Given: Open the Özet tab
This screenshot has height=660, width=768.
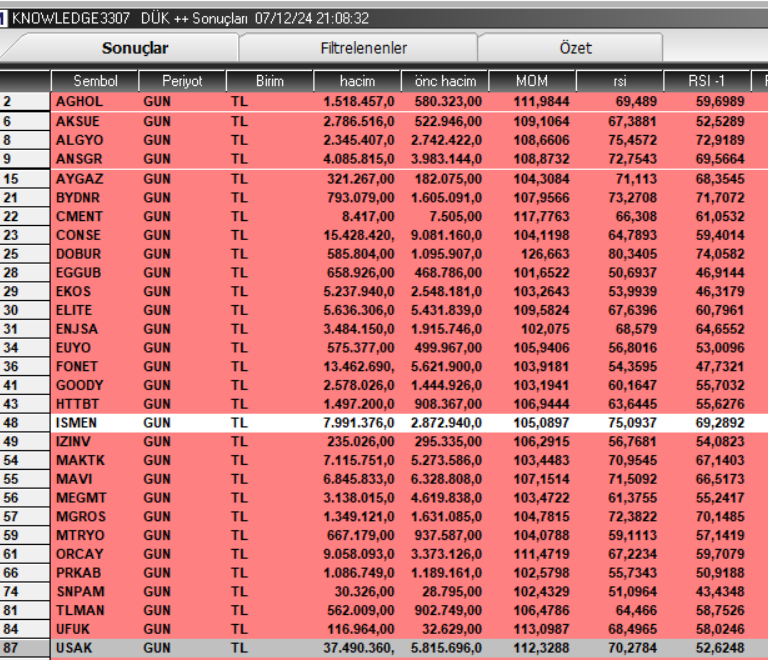Looking at the screenshot, I should 576,48.
